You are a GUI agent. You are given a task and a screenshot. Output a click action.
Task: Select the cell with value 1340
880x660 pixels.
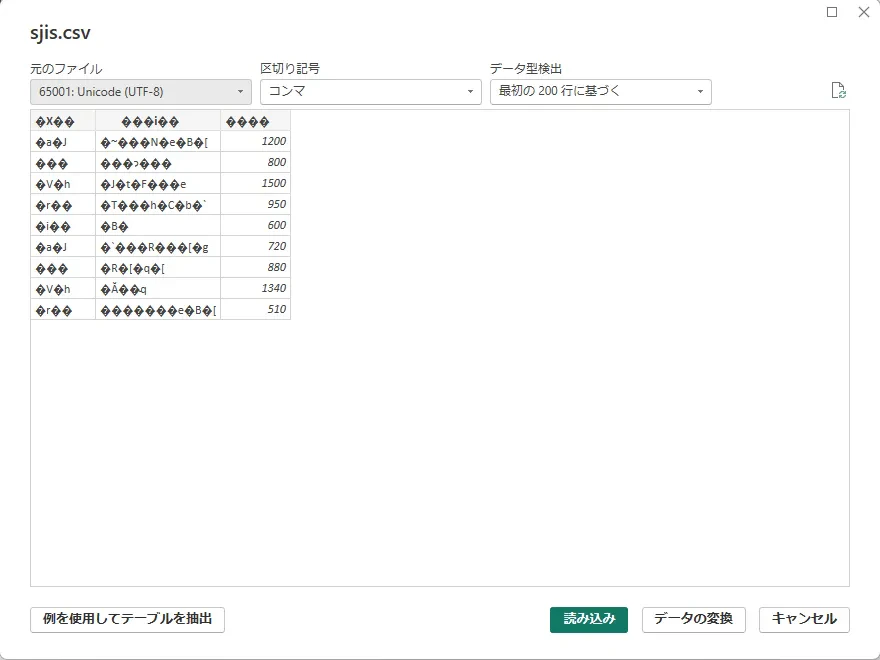255,288
